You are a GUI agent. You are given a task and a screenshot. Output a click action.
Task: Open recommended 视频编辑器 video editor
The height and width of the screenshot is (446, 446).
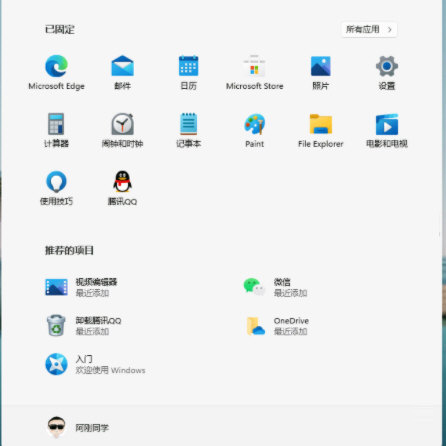click(x=81, y=287)
